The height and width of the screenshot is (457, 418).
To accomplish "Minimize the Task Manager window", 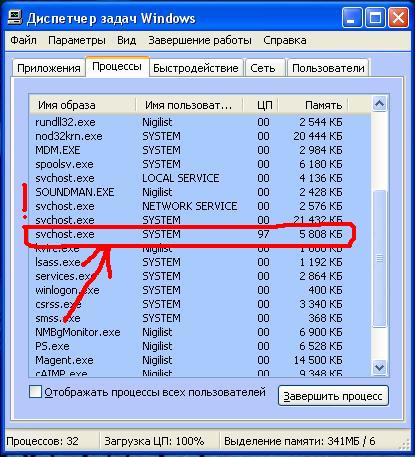I will point(351,18).
